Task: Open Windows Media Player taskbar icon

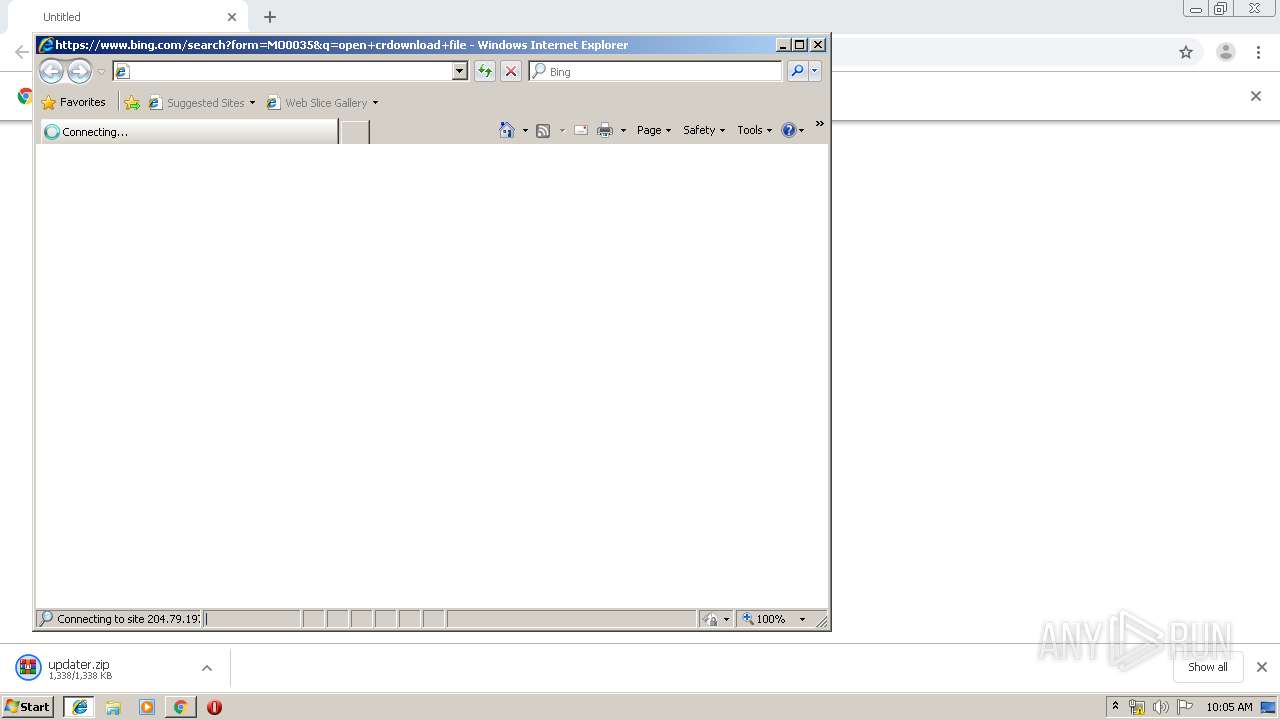Action: [x=147, y=707]
